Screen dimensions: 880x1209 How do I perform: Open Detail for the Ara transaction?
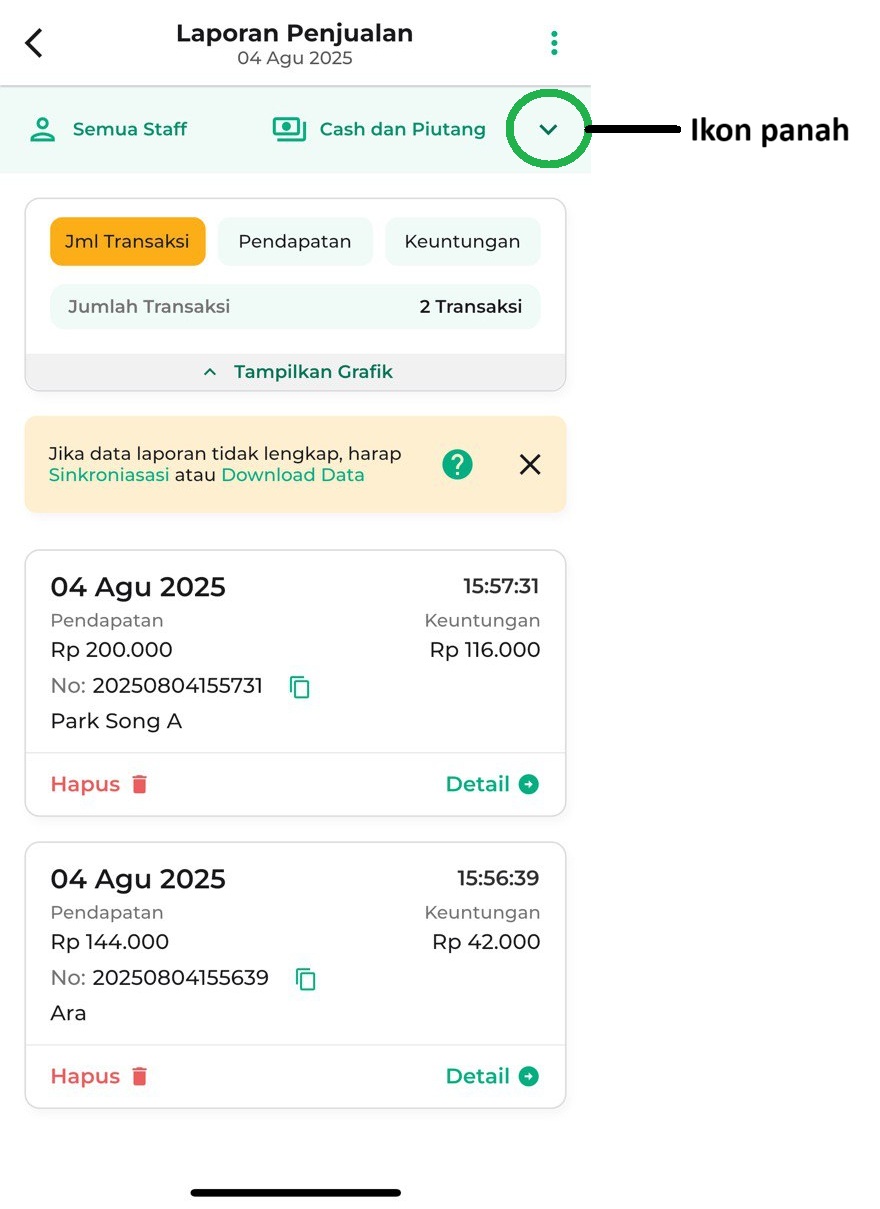[492, 1076]
